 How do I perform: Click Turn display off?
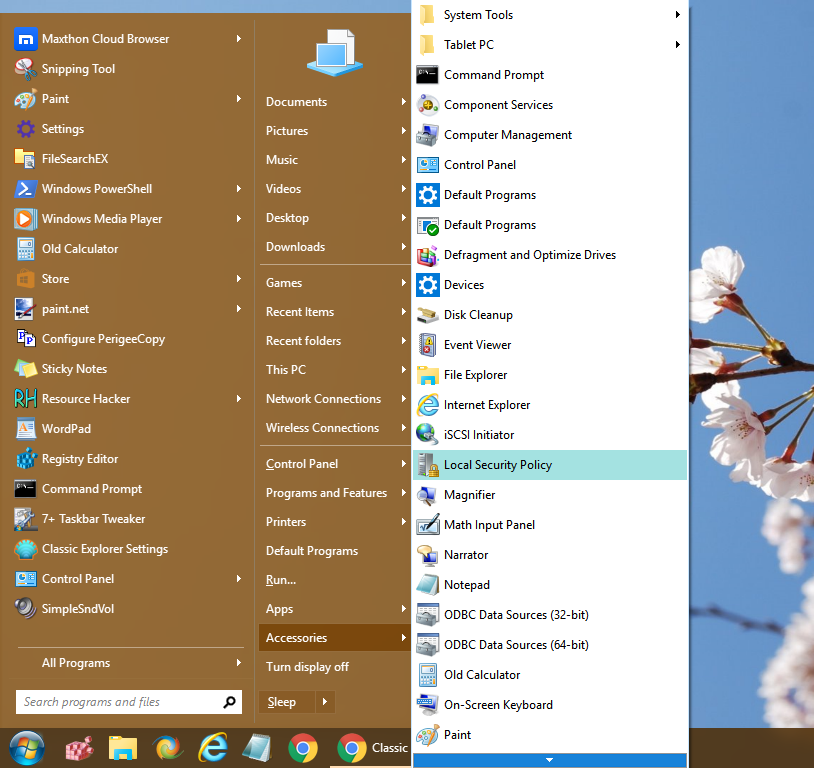click(x=307, y=667)
